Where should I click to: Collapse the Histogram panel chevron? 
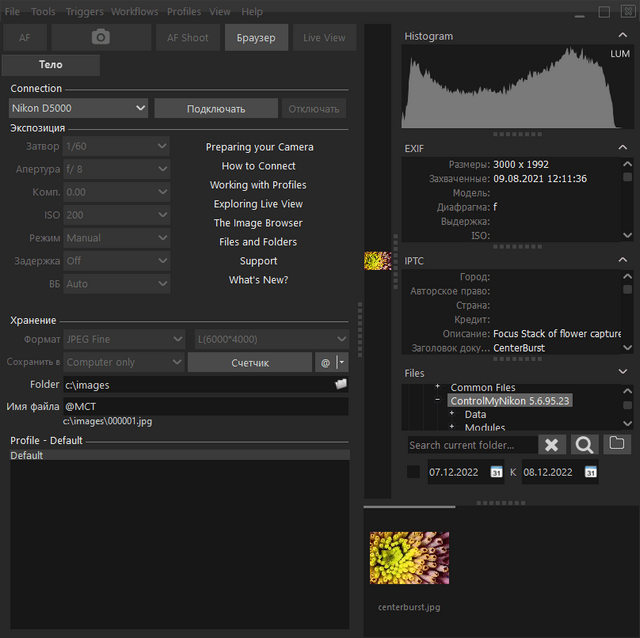pos(623,36)
